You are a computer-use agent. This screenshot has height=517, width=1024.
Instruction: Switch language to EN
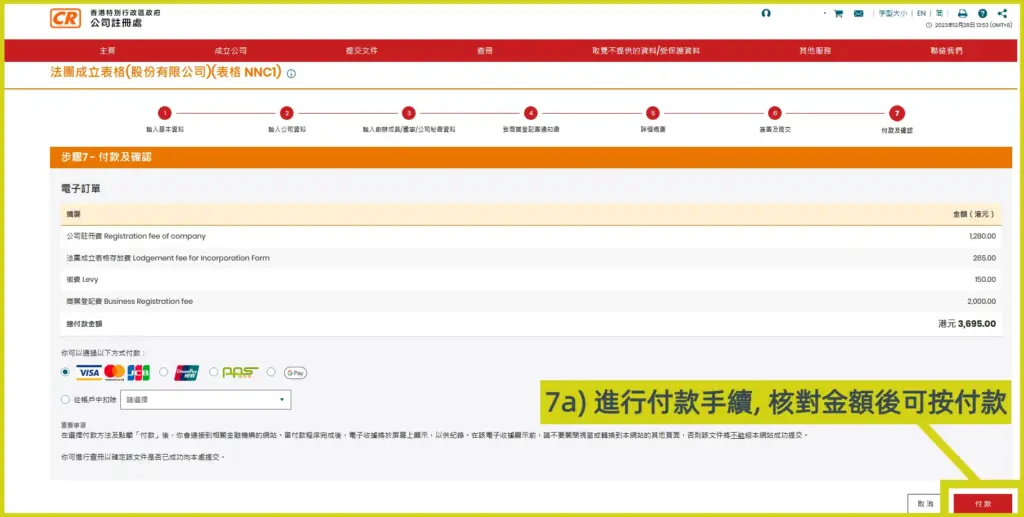point(921,14)
